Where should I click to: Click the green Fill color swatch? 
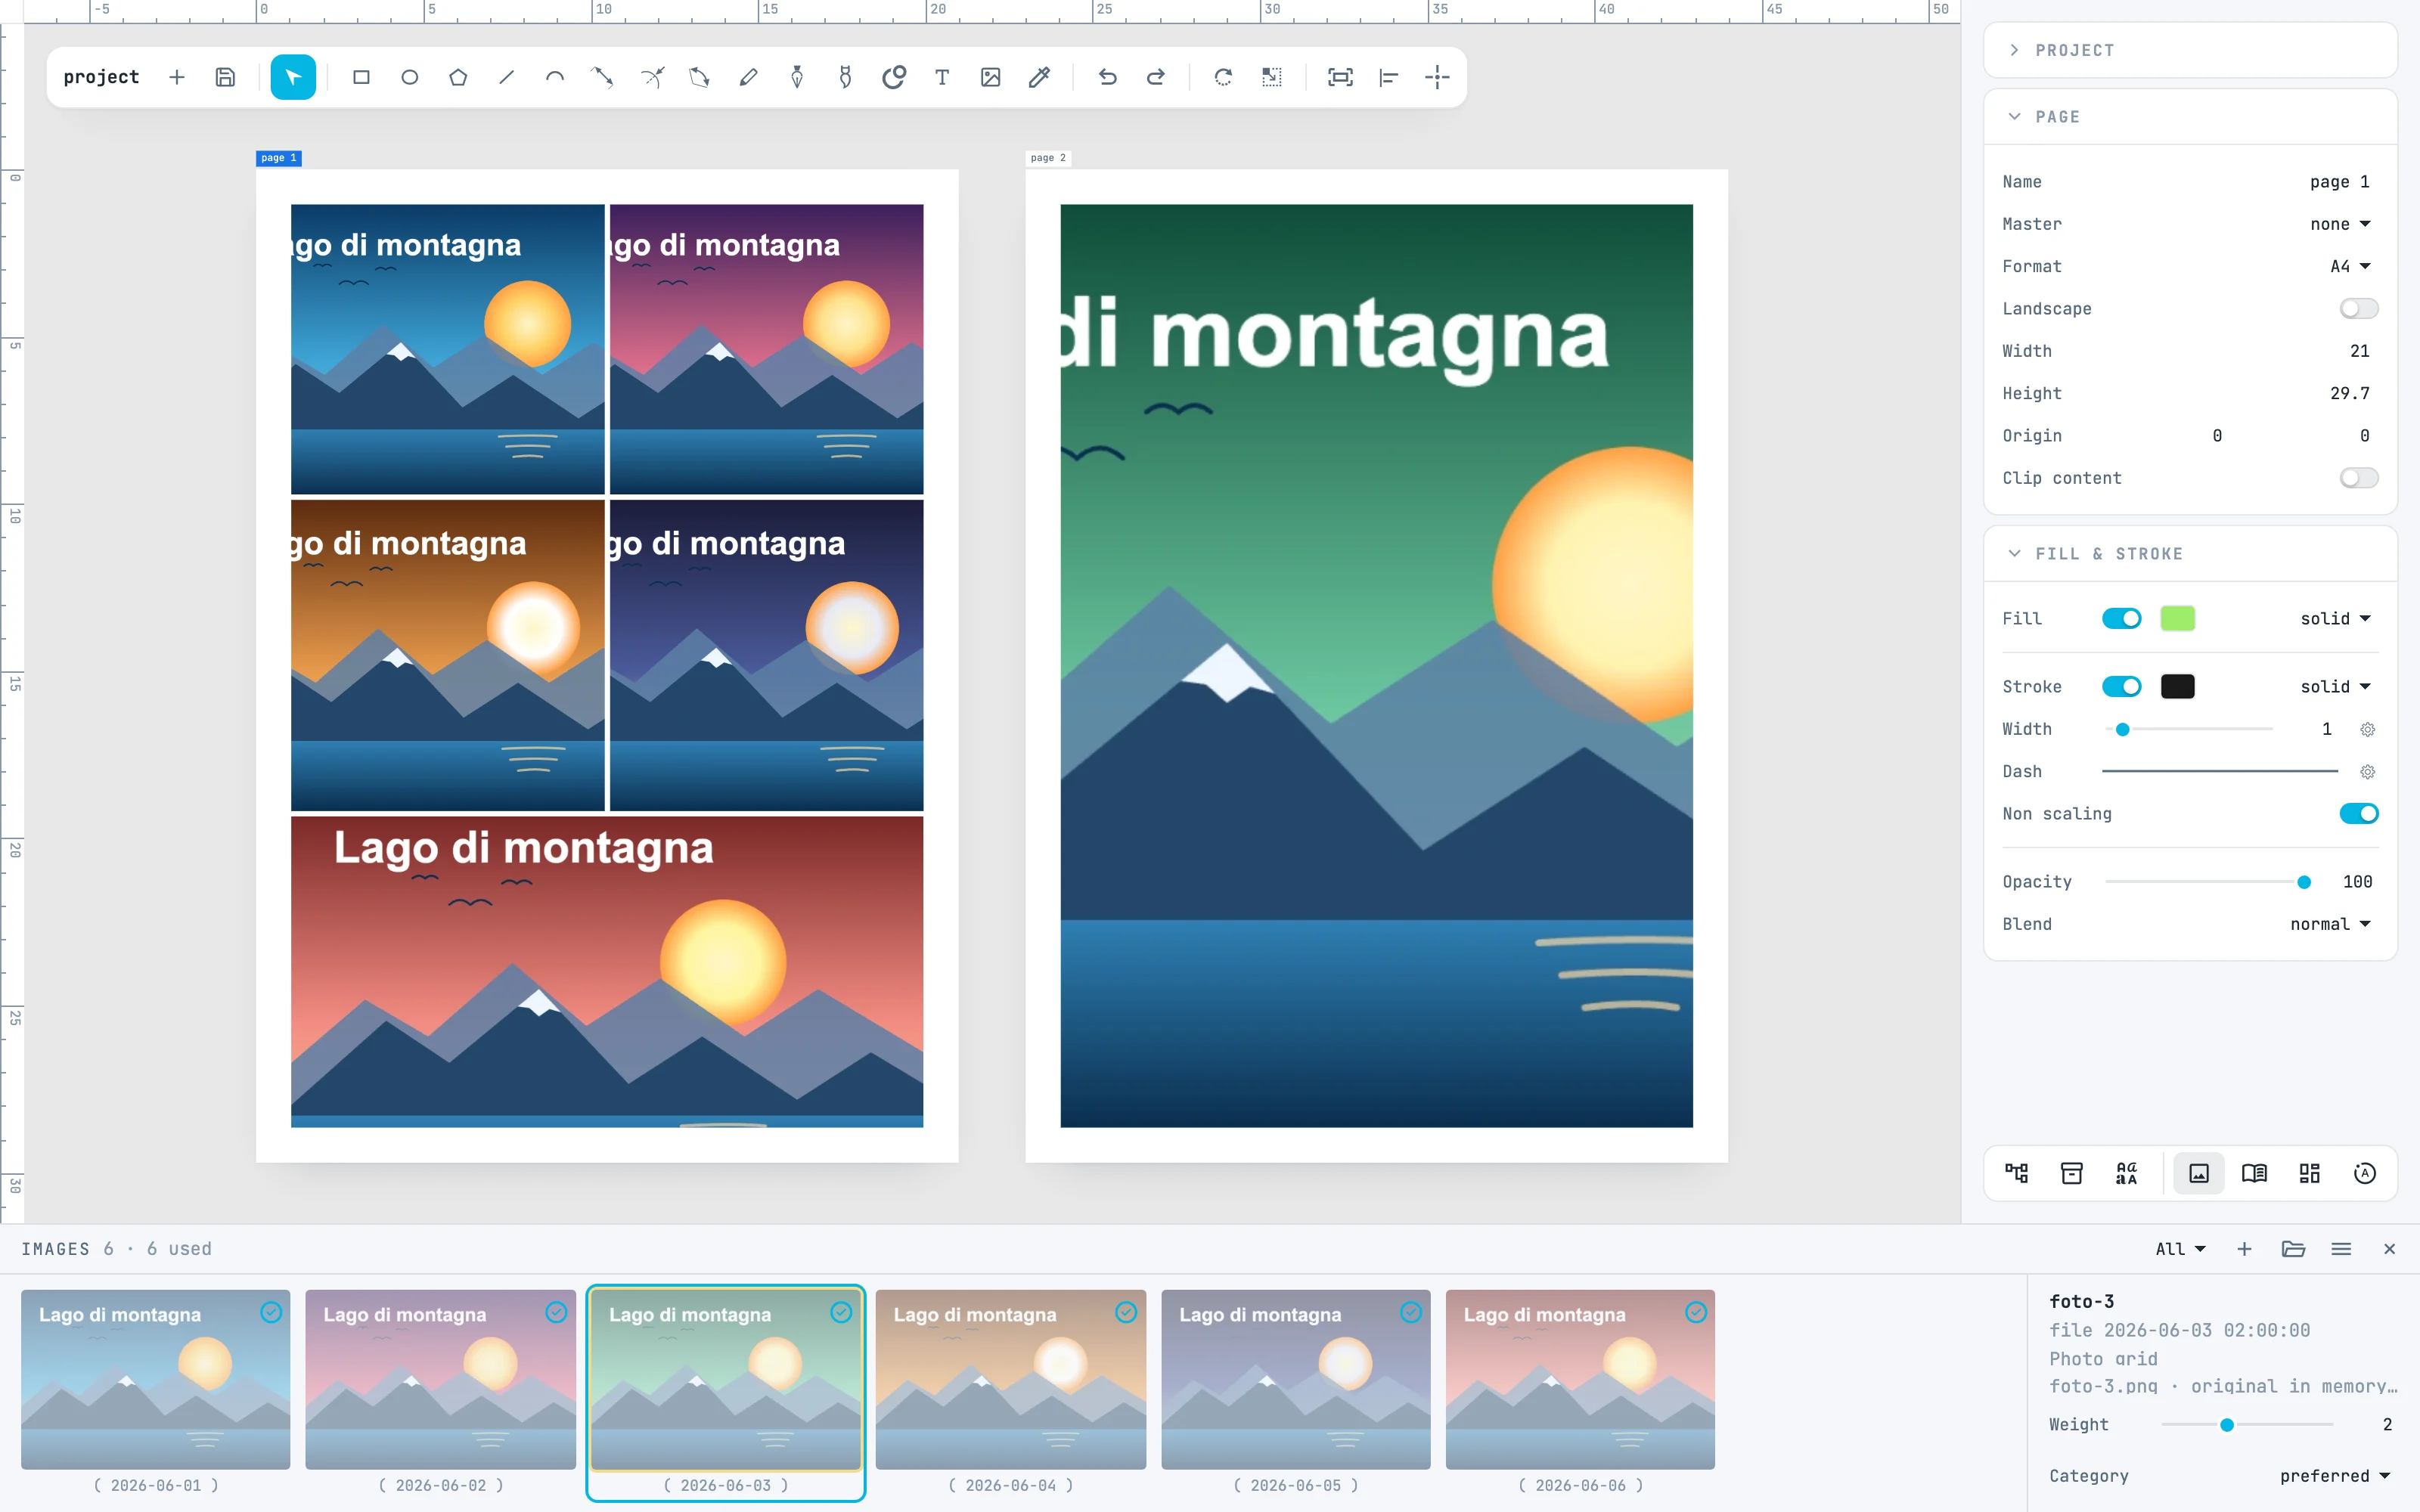pos(2177,619)
